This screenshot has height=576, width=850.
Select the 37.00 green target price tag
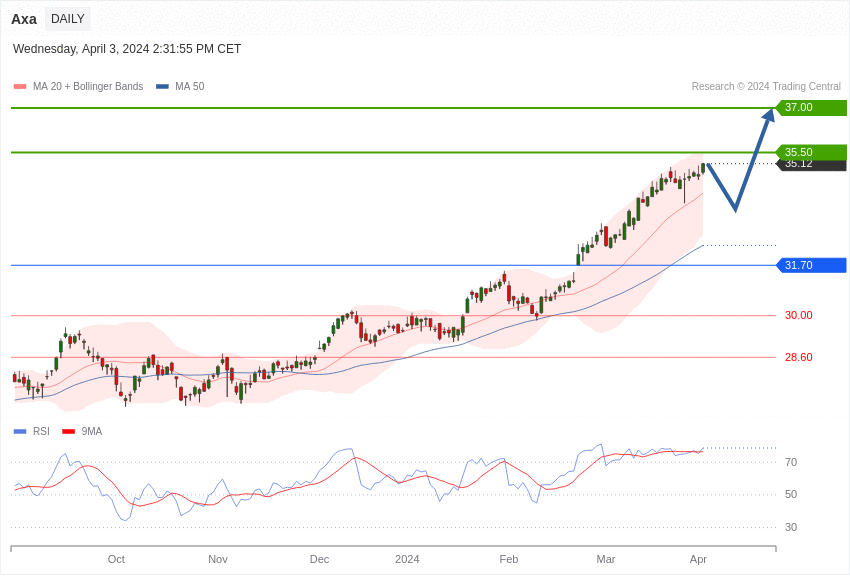(x=811, y=108)
